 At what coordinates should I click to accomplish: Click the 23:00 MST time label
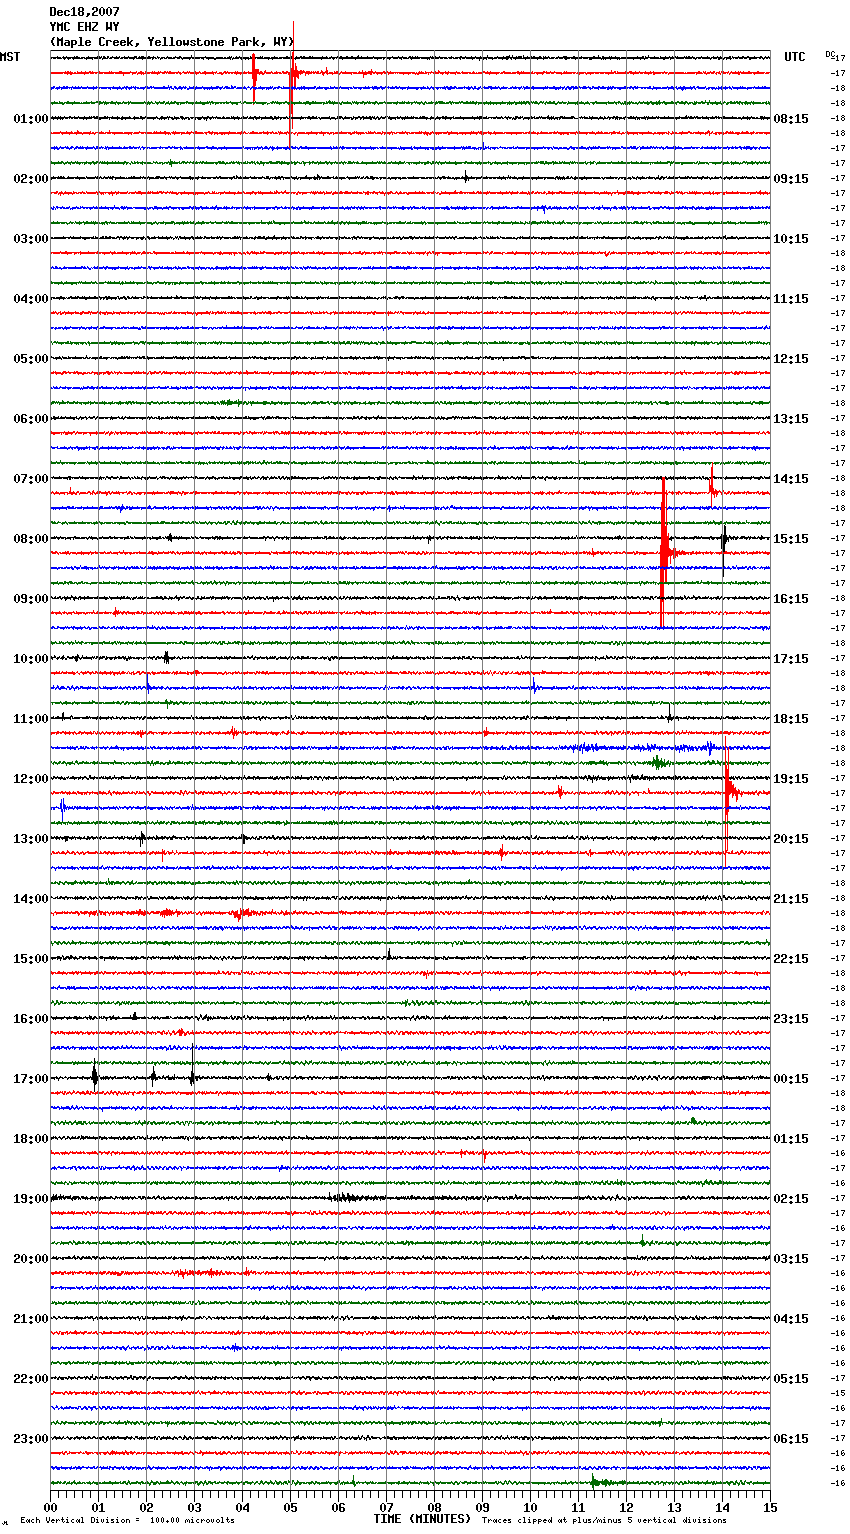pos(31,1439)
